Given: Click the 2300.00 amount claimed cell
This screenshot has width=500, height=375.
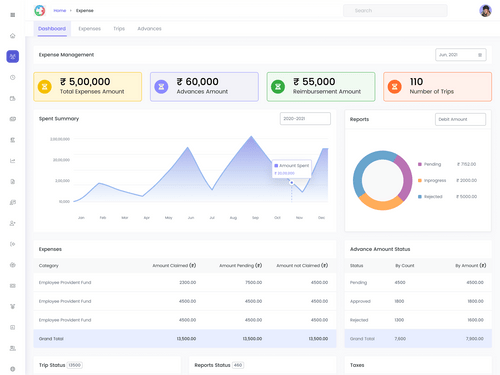Looking at the screenshot, I should pyautogui.click(x=188, y=283).
